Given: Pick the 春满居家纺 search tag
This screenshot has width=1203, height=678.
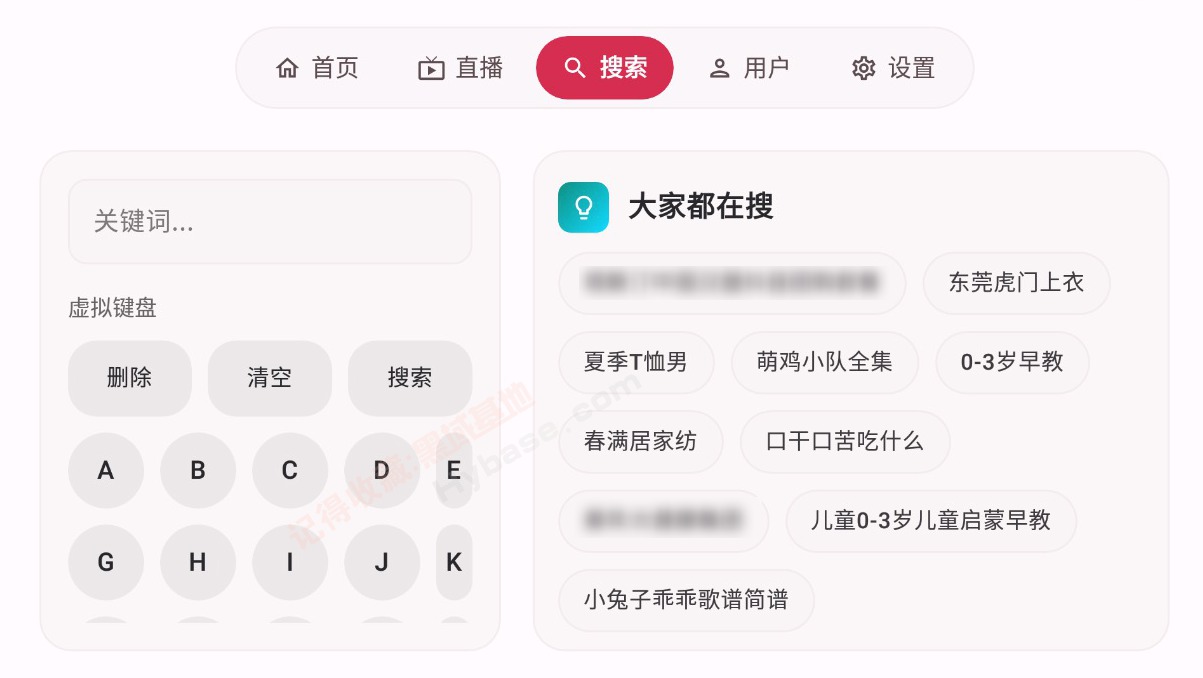Looking at the screenshot, I should coord(640,441).
